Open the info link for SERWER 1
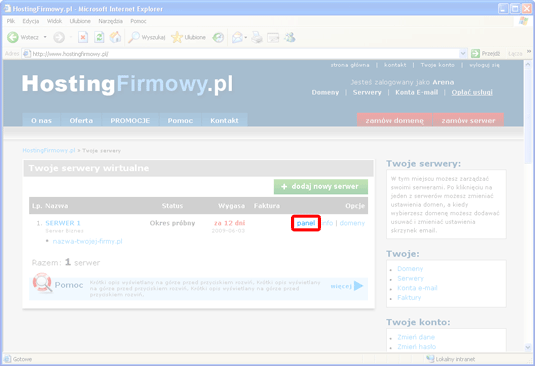This screenshot has width=535, height=366. 328,223
